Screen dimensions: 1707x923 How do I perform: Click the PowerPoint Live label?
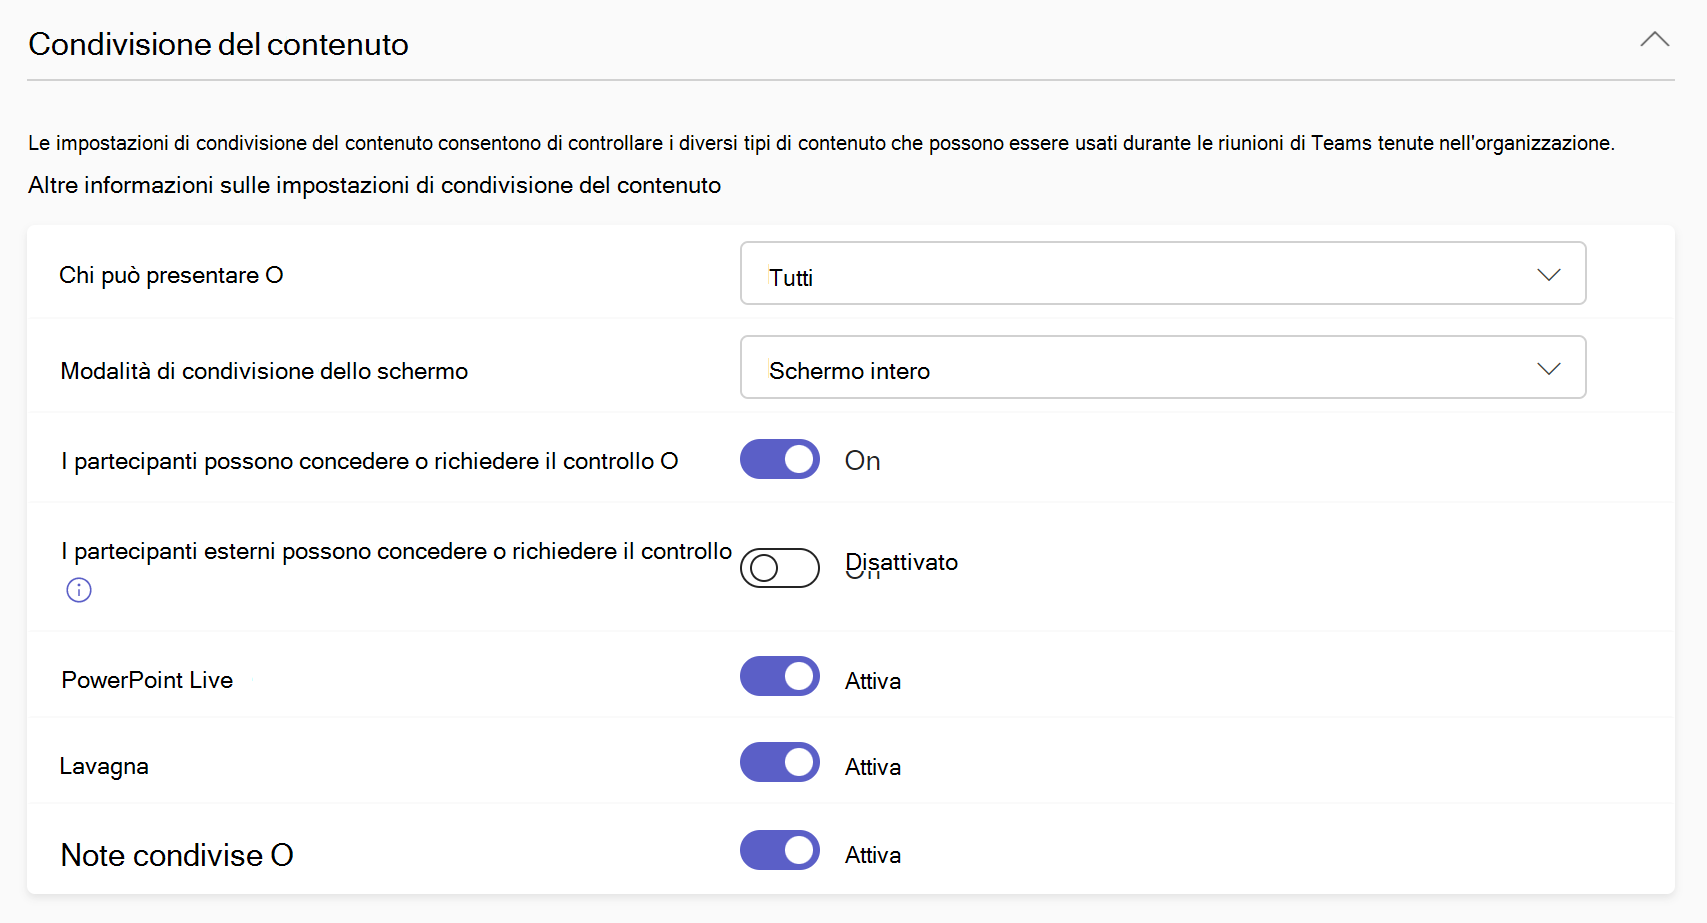pyautogui.click(x=147, y=680)
